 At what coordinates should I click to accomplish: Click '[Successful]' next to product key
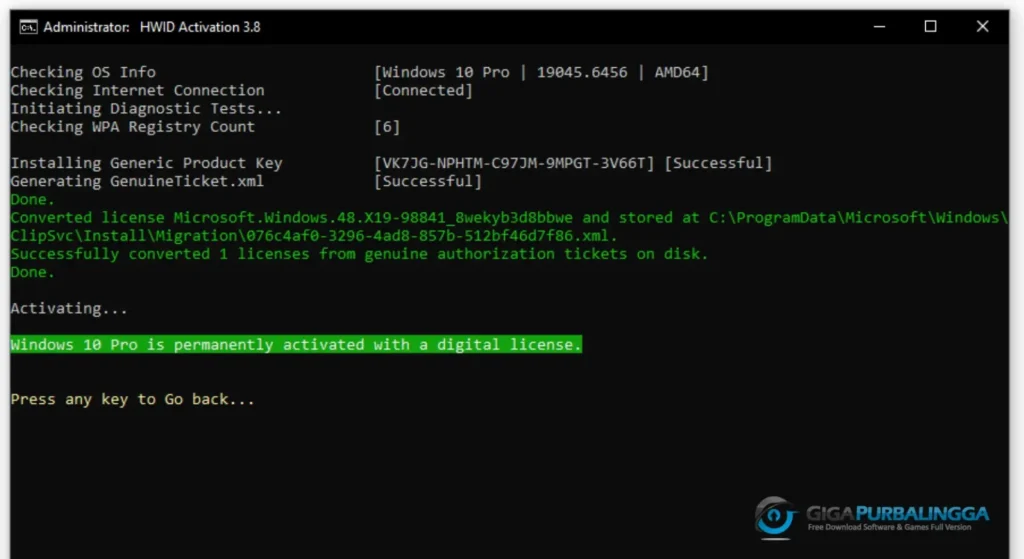pyautogui.click(x=718, y=163)
